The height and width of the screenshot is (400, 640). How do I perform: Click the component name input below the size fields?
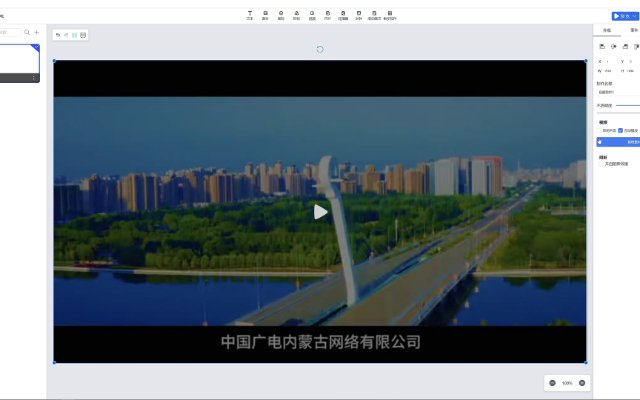pyautogui.click(x=618, y=92)
